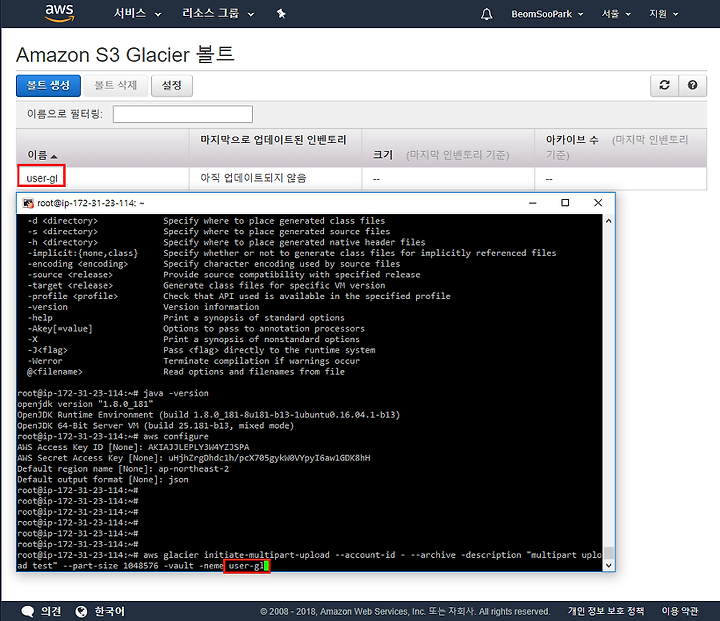The image size is (720, 621).
Task: Open 개인 정보 보호 정책 link
Action: (x=606, y=611)
